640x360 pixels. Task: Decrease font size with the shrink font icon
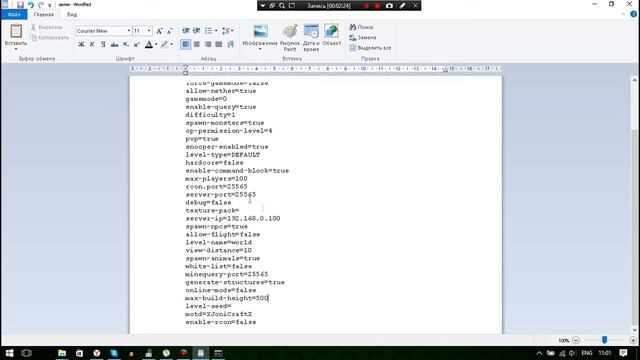click(170, 31)
